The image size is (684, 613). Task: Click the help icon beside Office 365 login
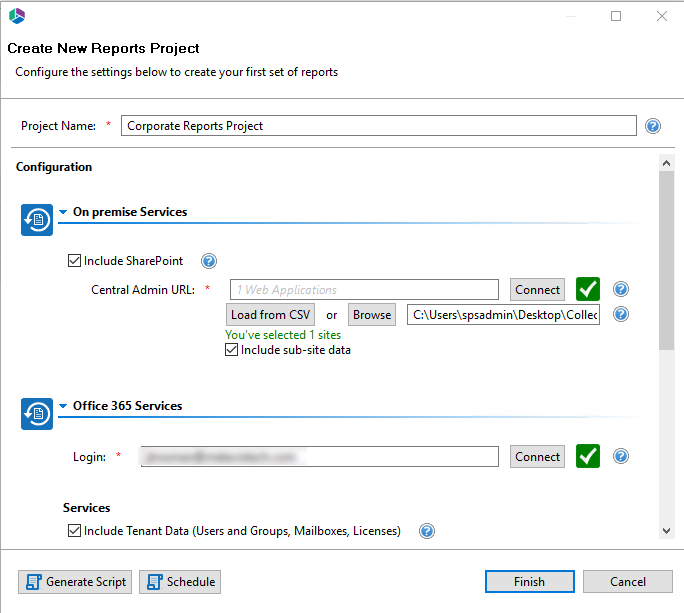pos(621,457)
